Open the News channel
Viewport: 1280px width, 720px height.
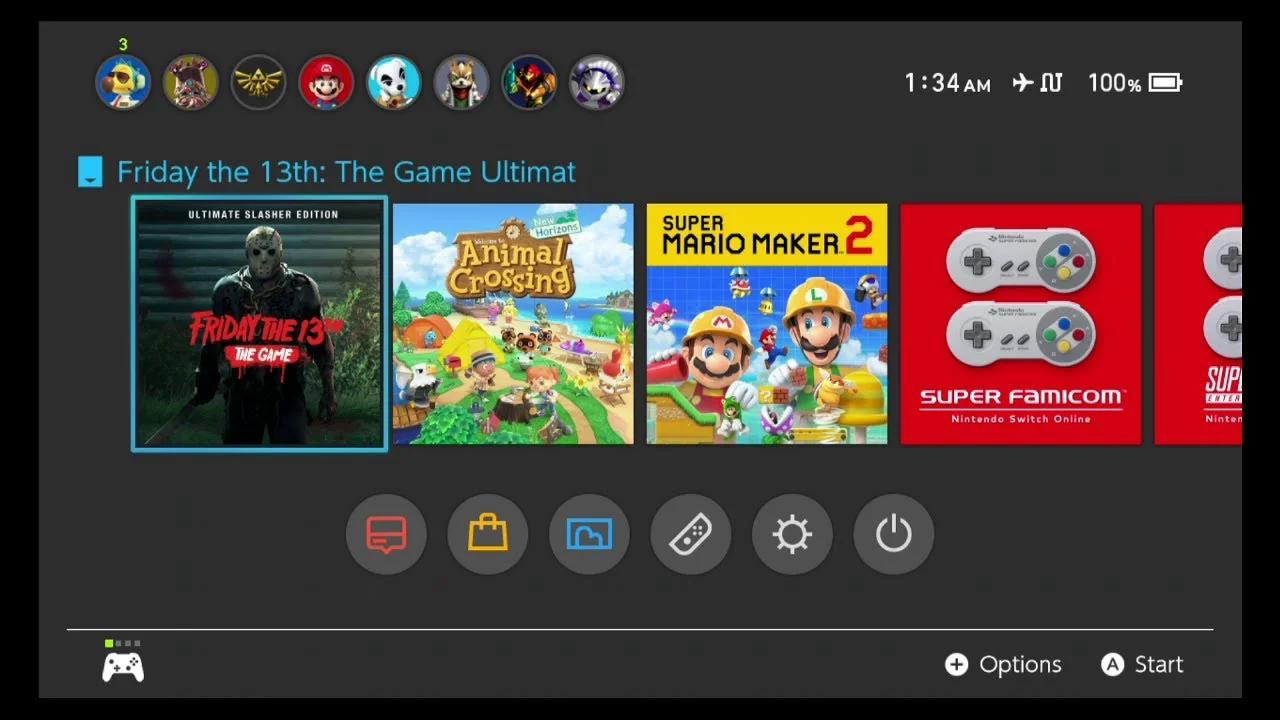(386, 534)
